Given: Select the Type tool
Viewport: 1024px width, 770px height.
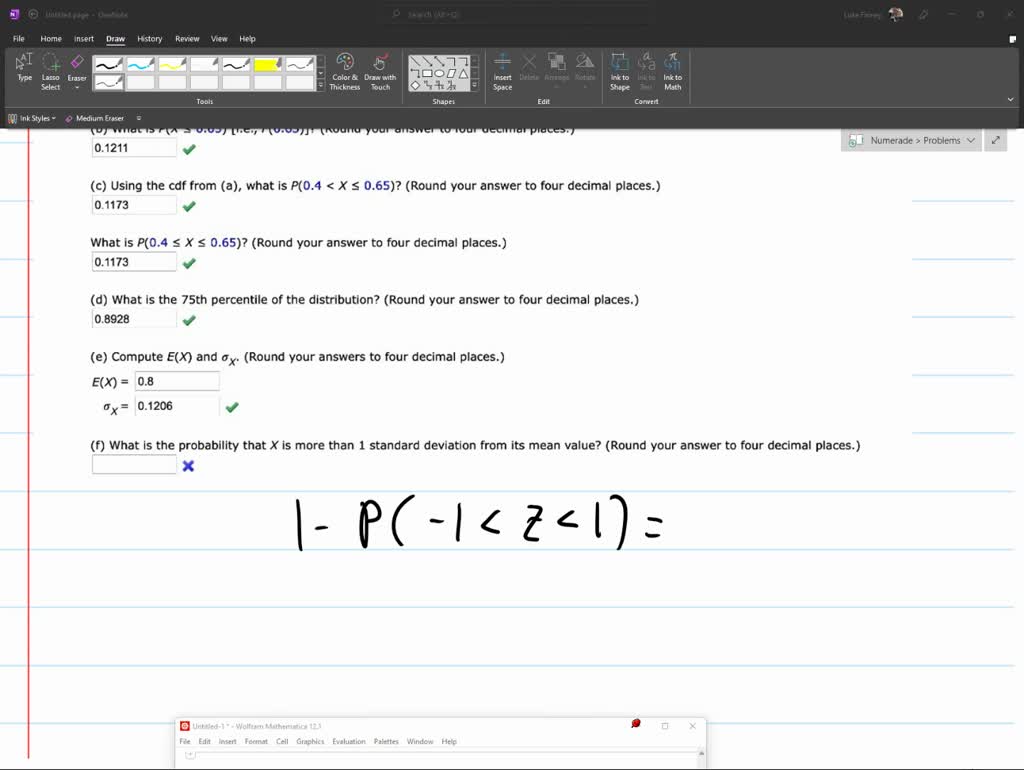Looking at the screenshot, I should click(x=24, y=68).
